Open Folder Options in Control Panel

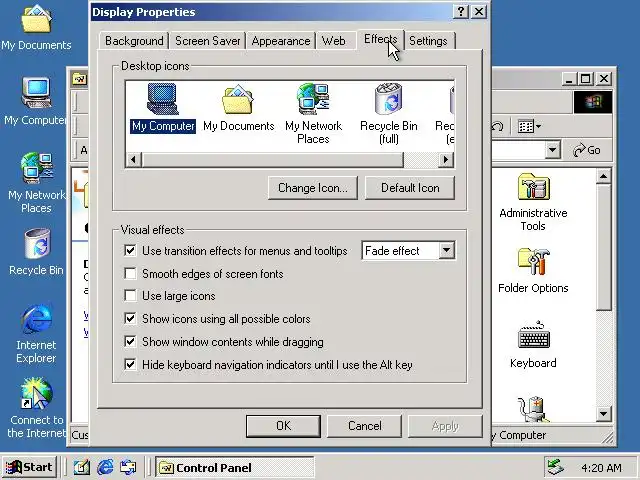(533, 271)
